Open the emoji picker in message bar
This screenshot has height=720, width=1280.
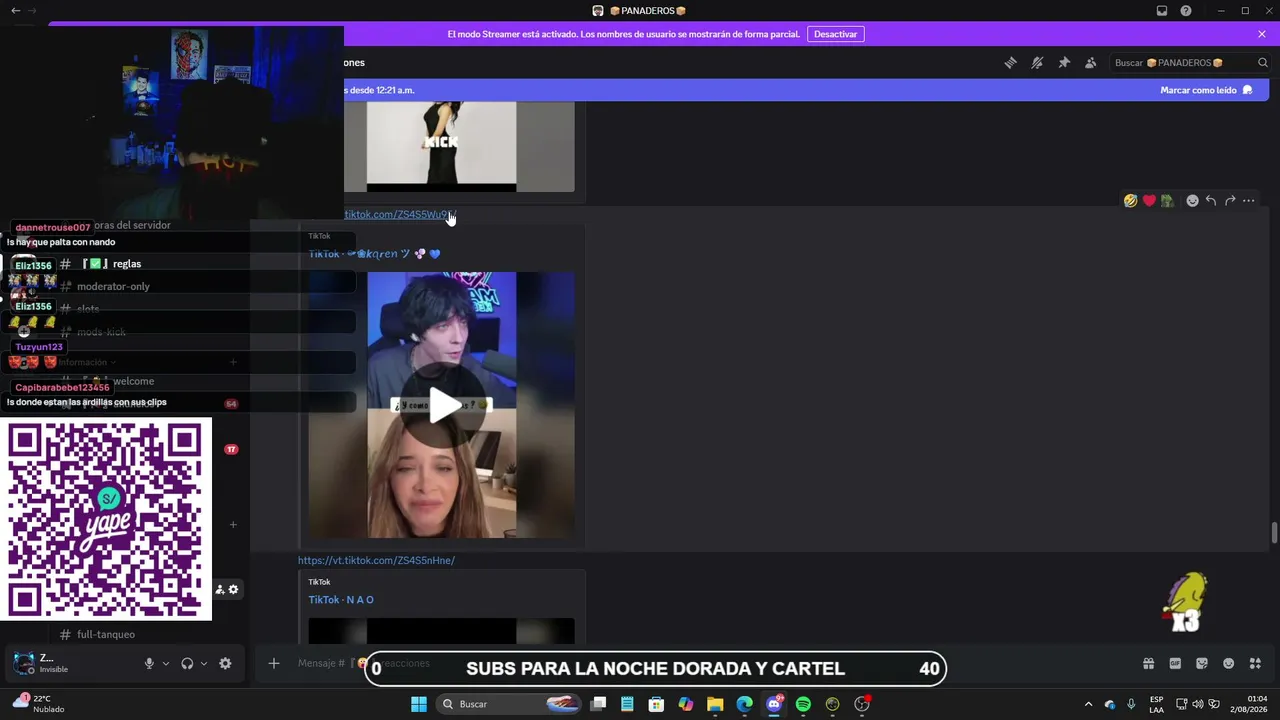coord(1229,664)
